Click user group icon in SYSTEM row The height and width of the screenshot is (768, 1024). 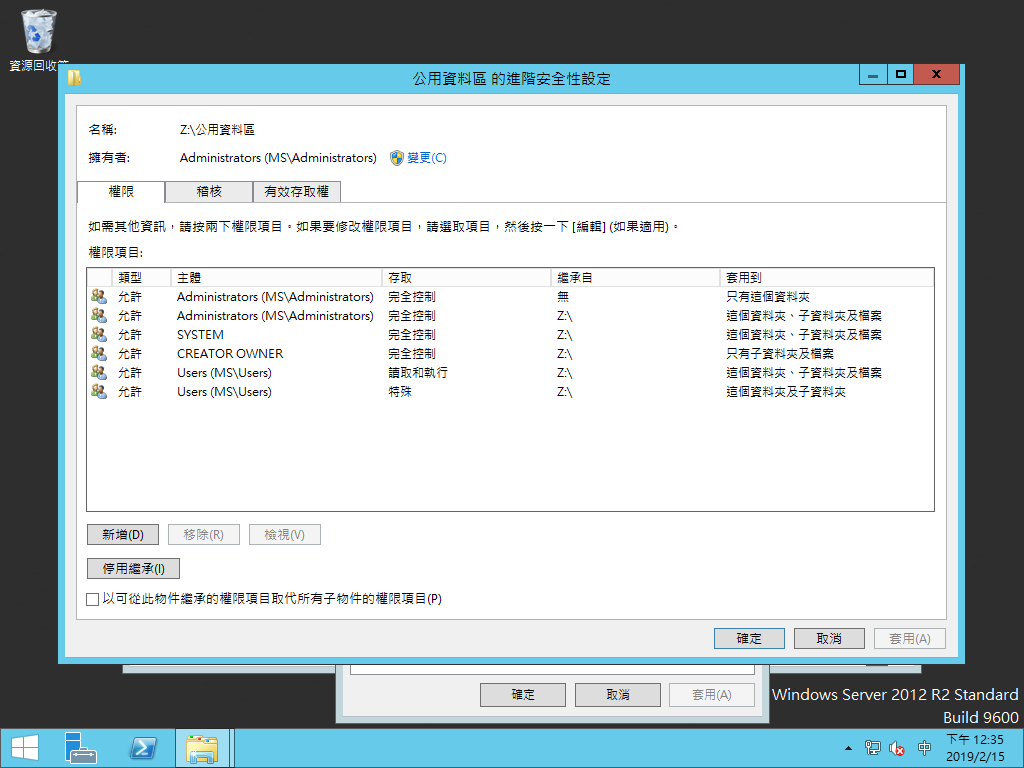point(99,334)
